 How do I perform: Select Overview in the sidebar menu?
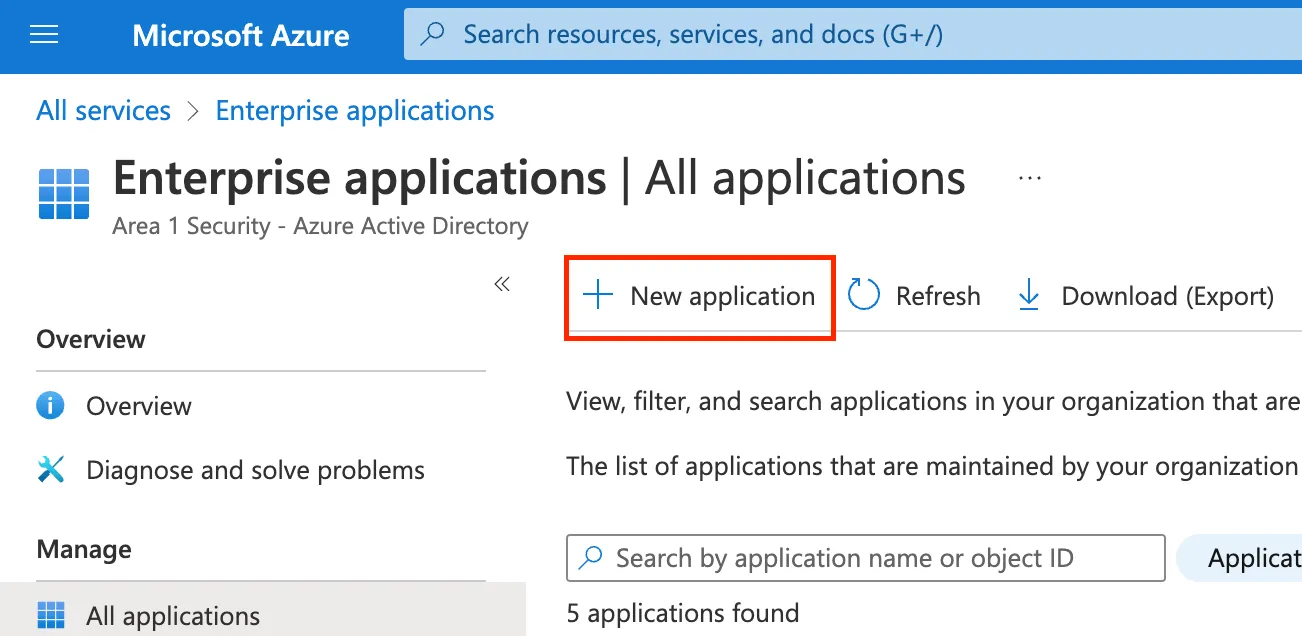click(138, 405)
